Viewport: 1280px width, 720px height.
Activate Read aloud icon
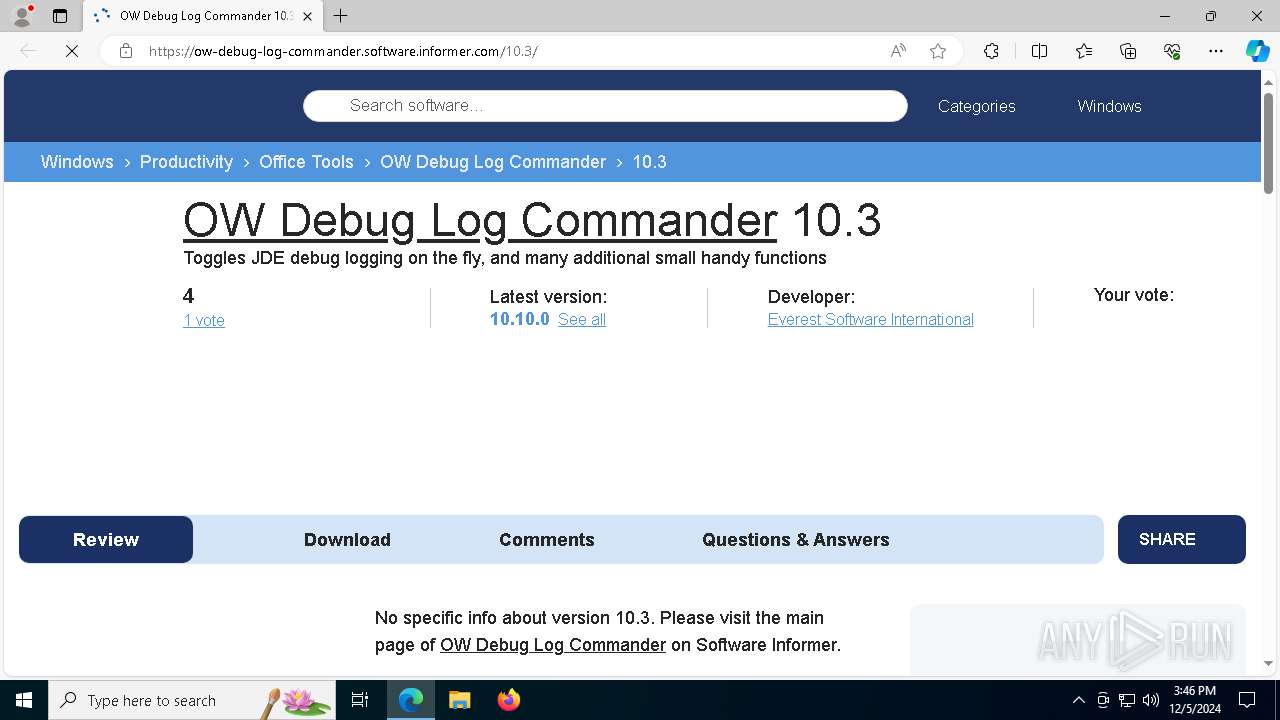pyautogui.click(x=898, y=51)
